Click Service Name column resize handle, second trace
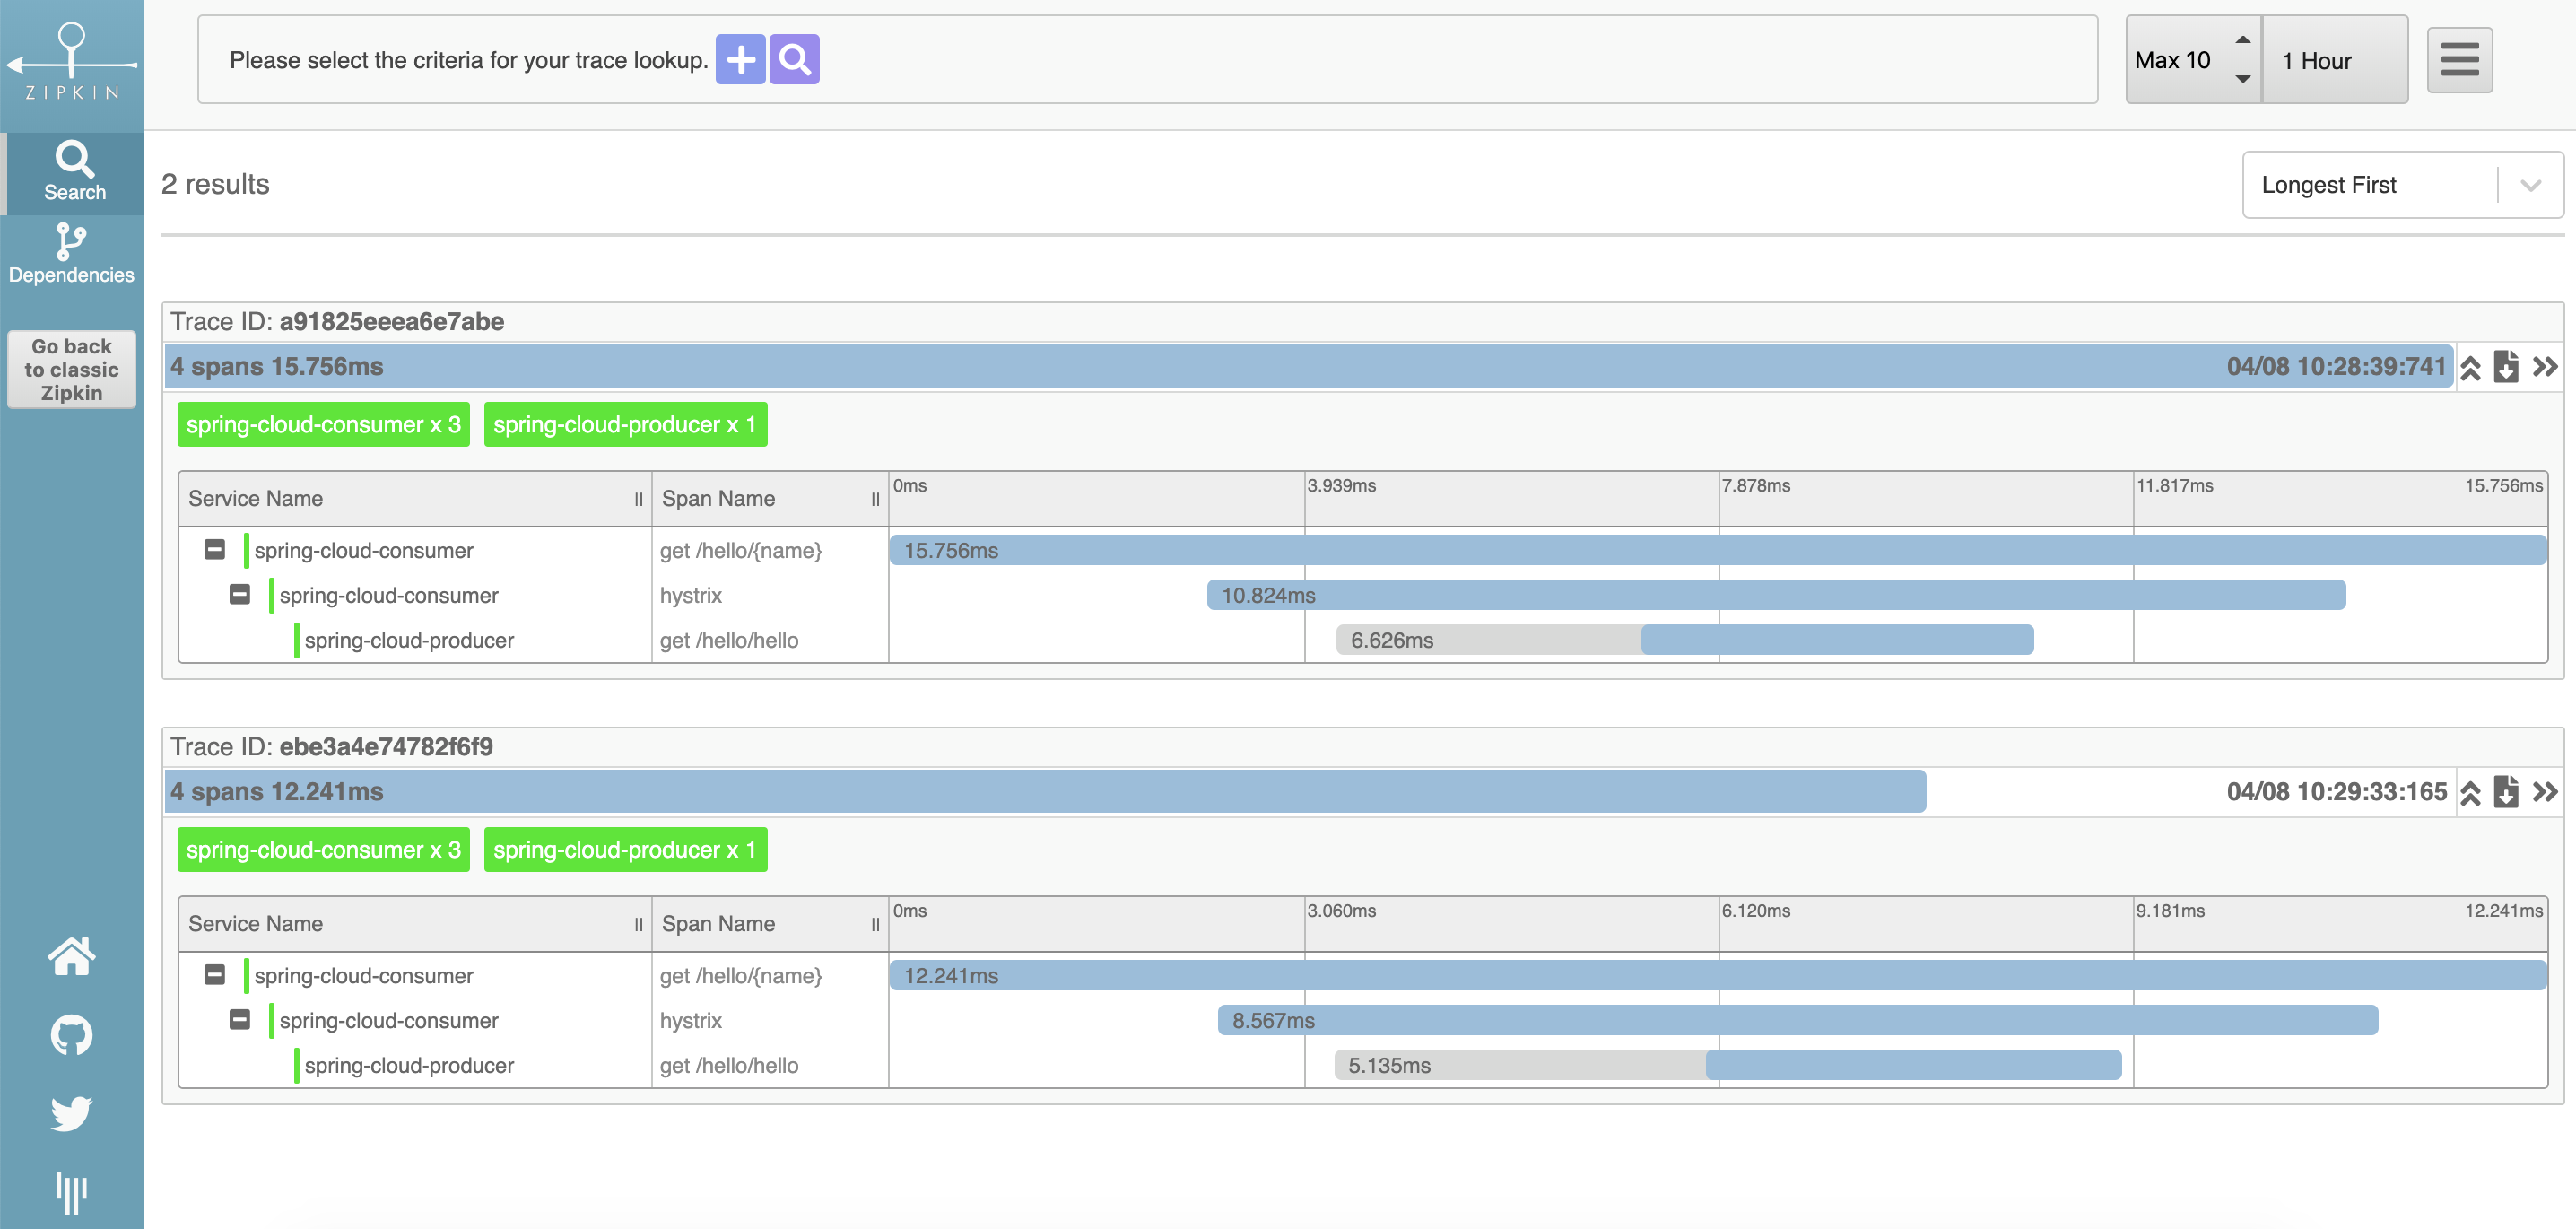 coord(639,924)
